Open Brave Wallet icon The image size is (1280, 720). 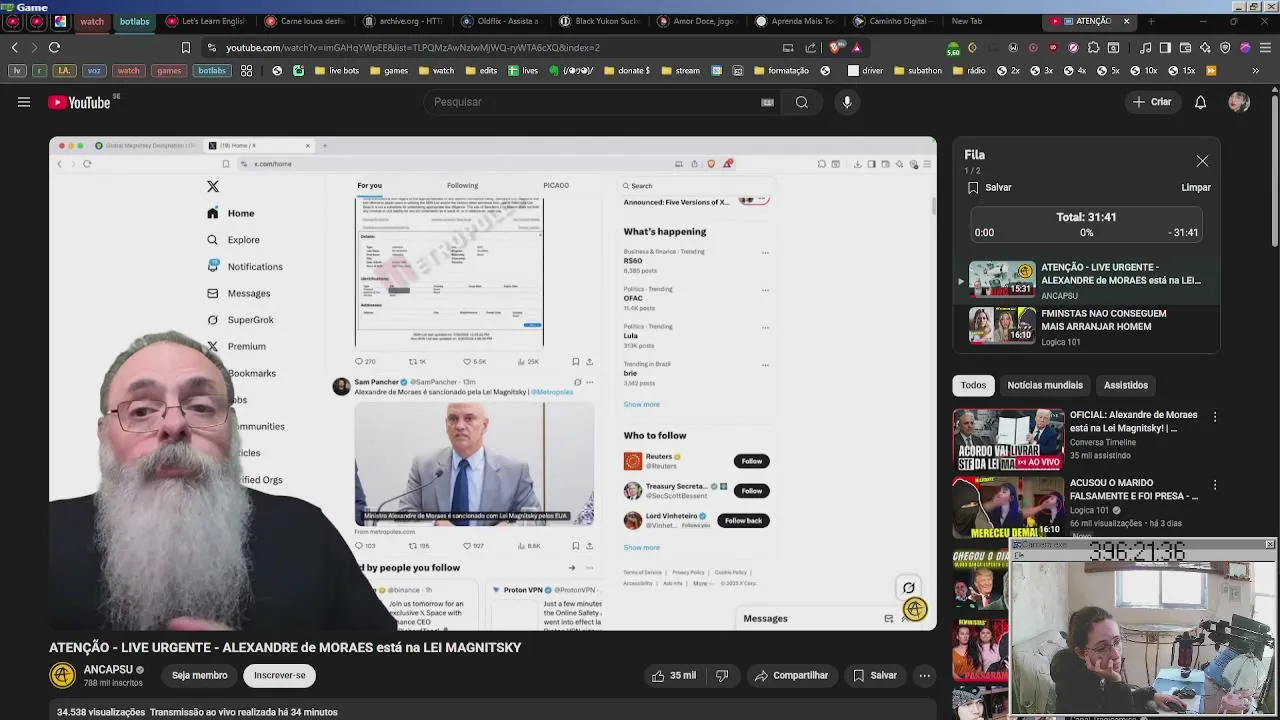(1186, 47)
